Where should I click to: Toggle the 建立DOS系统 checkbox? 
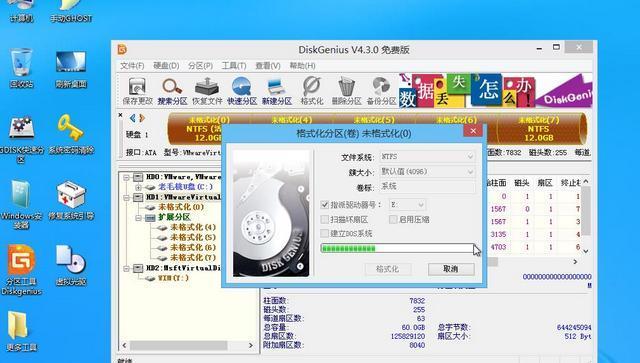click(x=325, y=234)
